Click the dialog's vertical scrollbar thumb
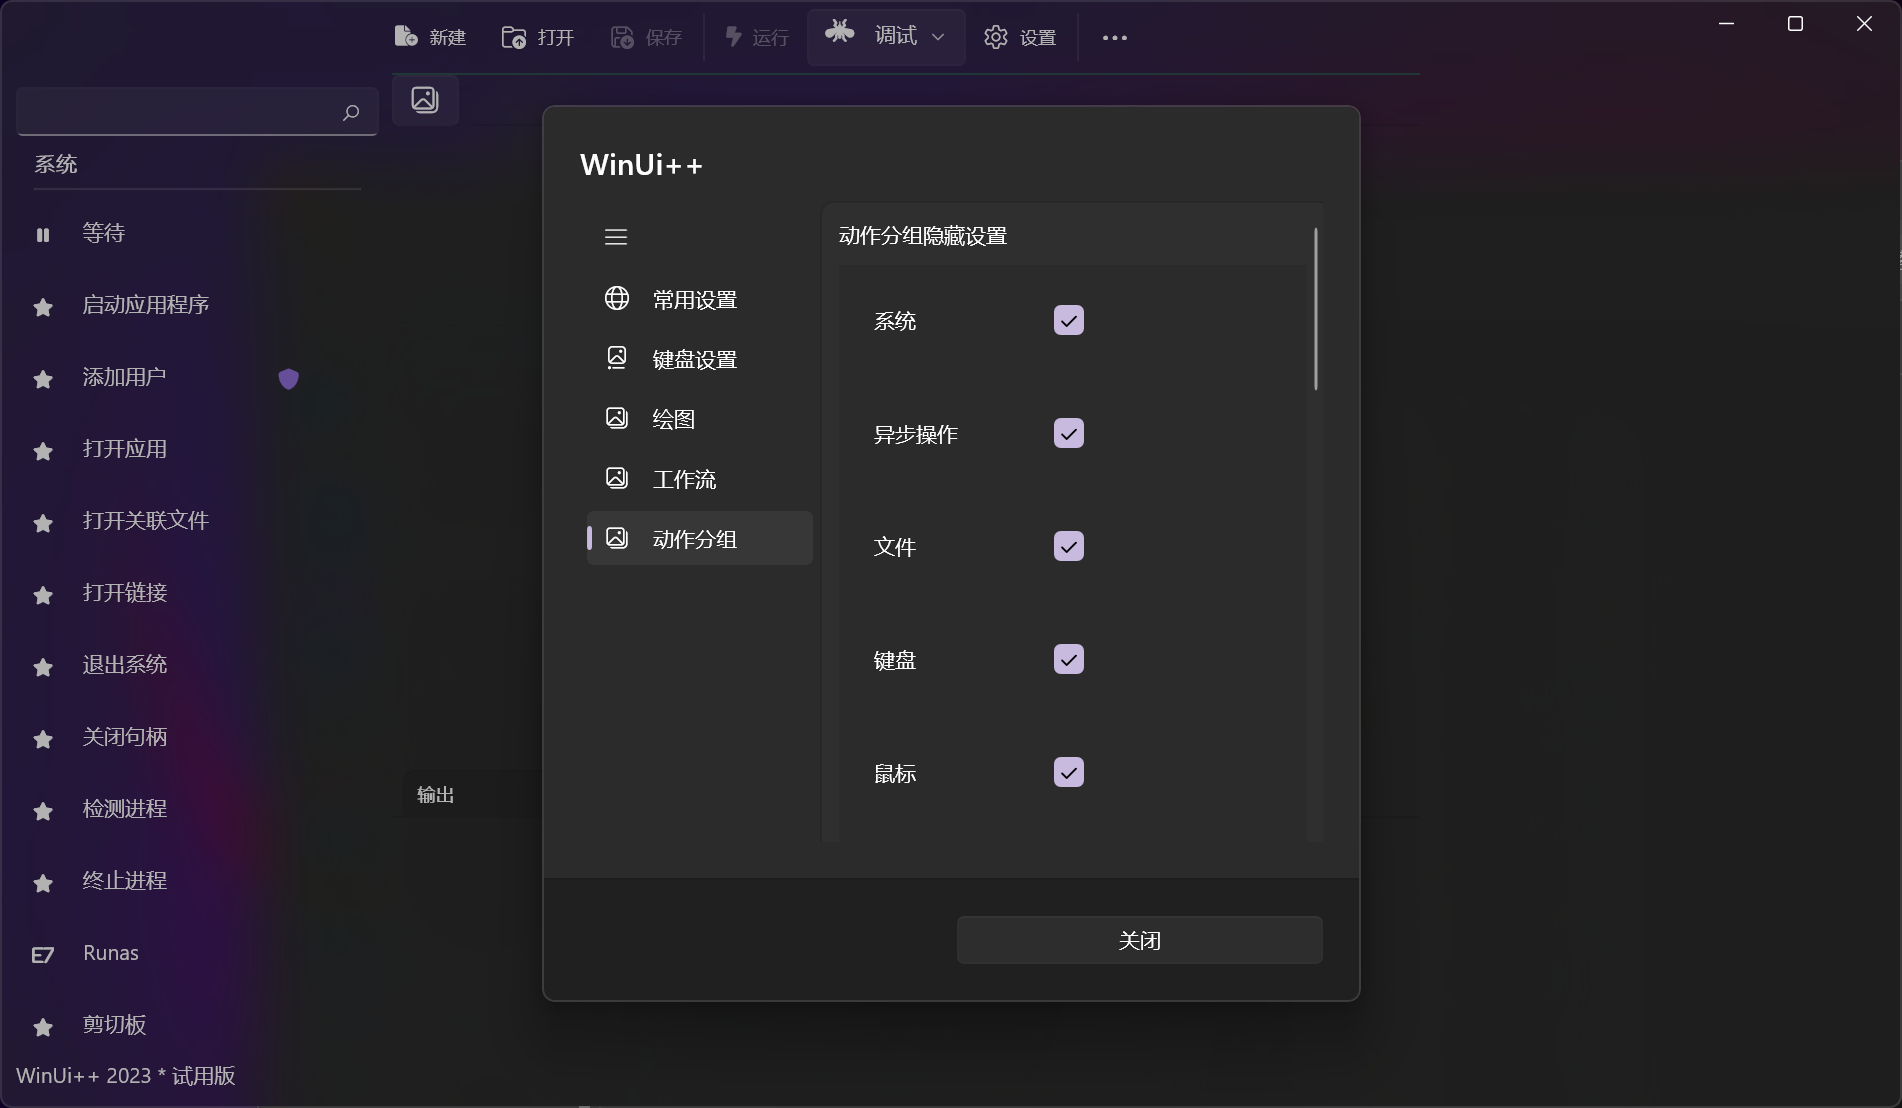 pos(1316,309)
